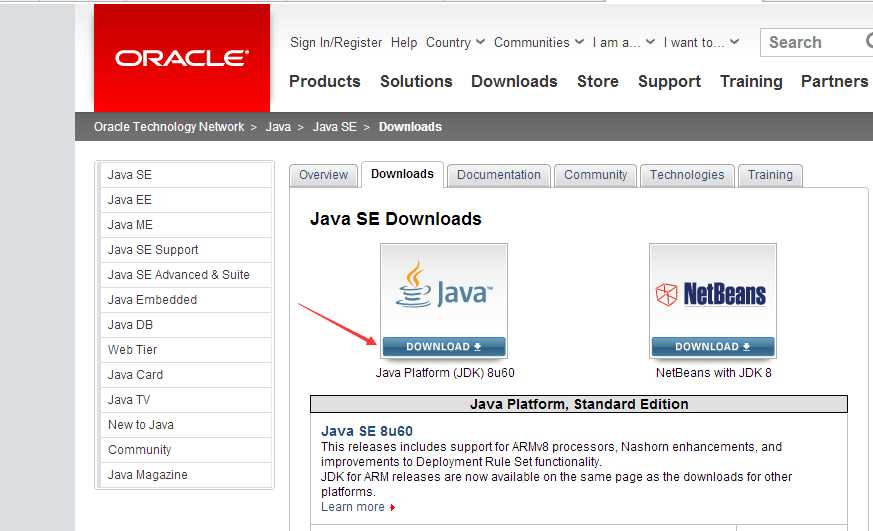Open the Support menu
The height and width of the screenshot is (531, 873).
[x=669, y=81]
